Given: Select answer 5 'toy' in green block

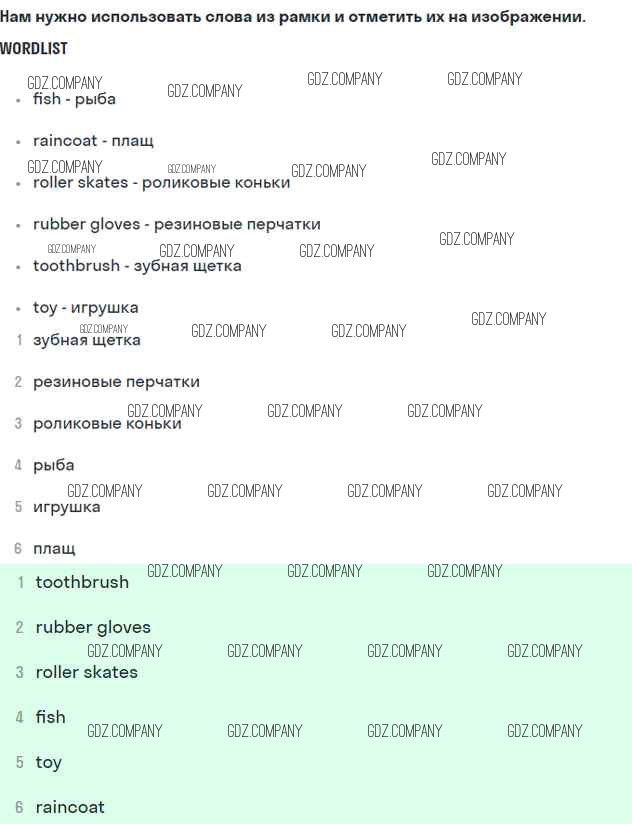Looking at the screenshot, I should click(48, 762).
